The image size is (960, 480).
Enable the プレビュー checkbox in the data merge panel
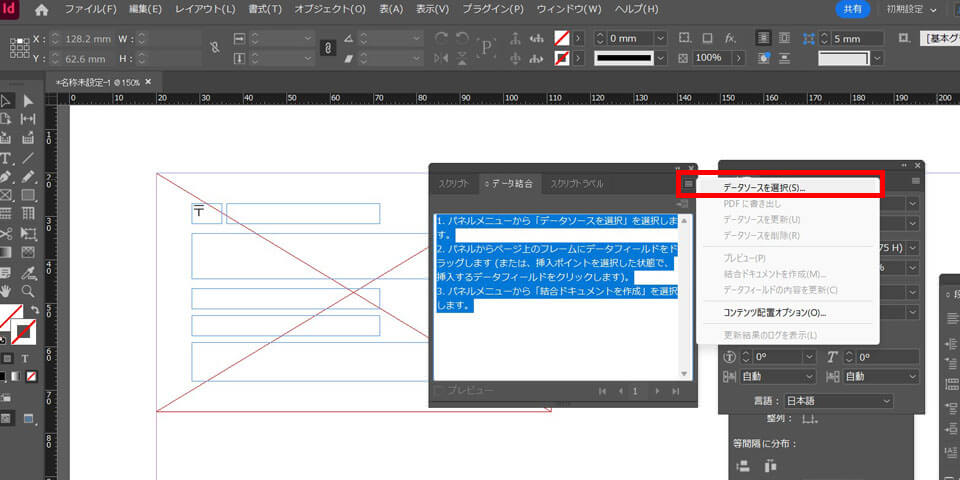439,391
